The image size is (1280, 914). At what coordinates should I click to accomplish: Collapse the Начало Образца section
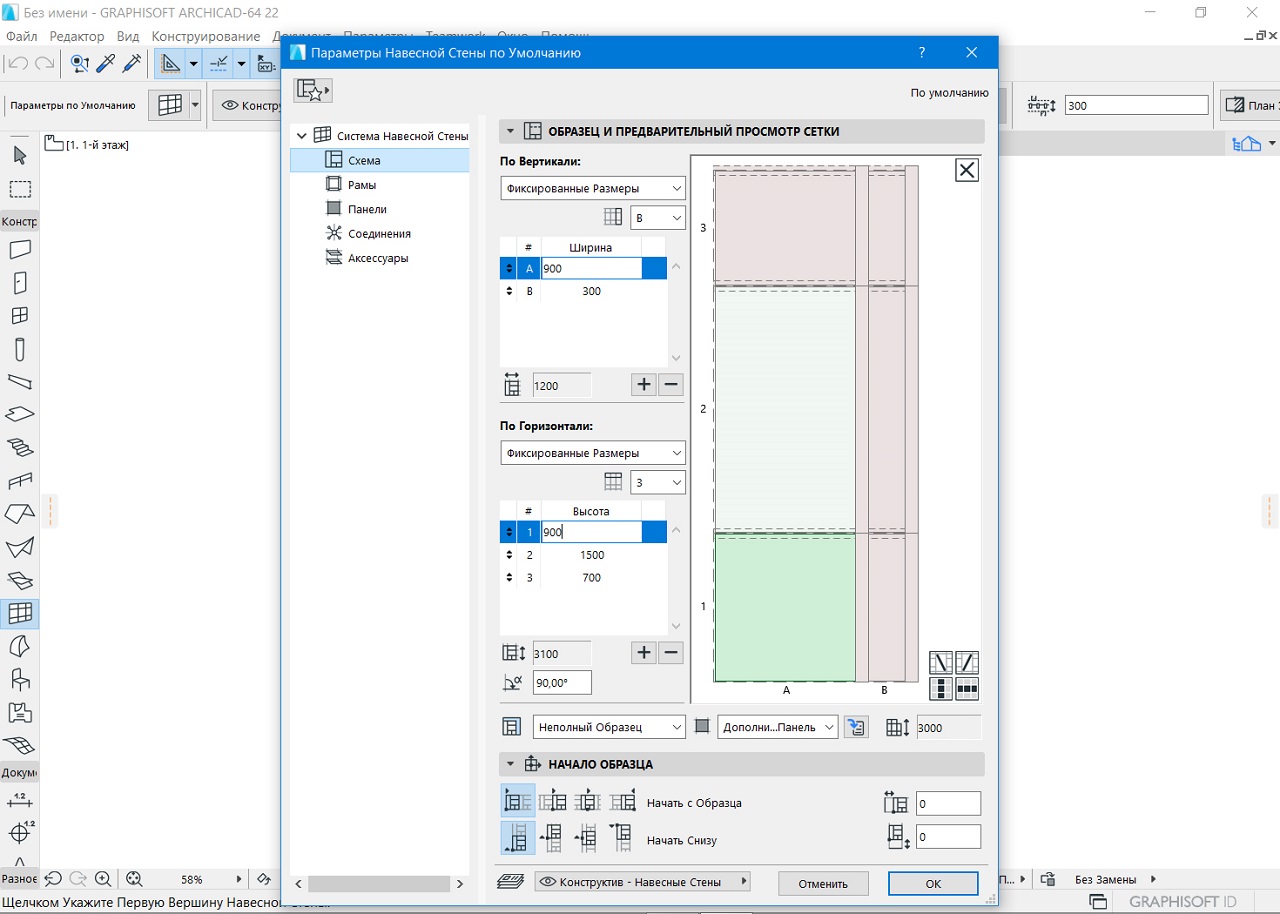pos(510,764)
